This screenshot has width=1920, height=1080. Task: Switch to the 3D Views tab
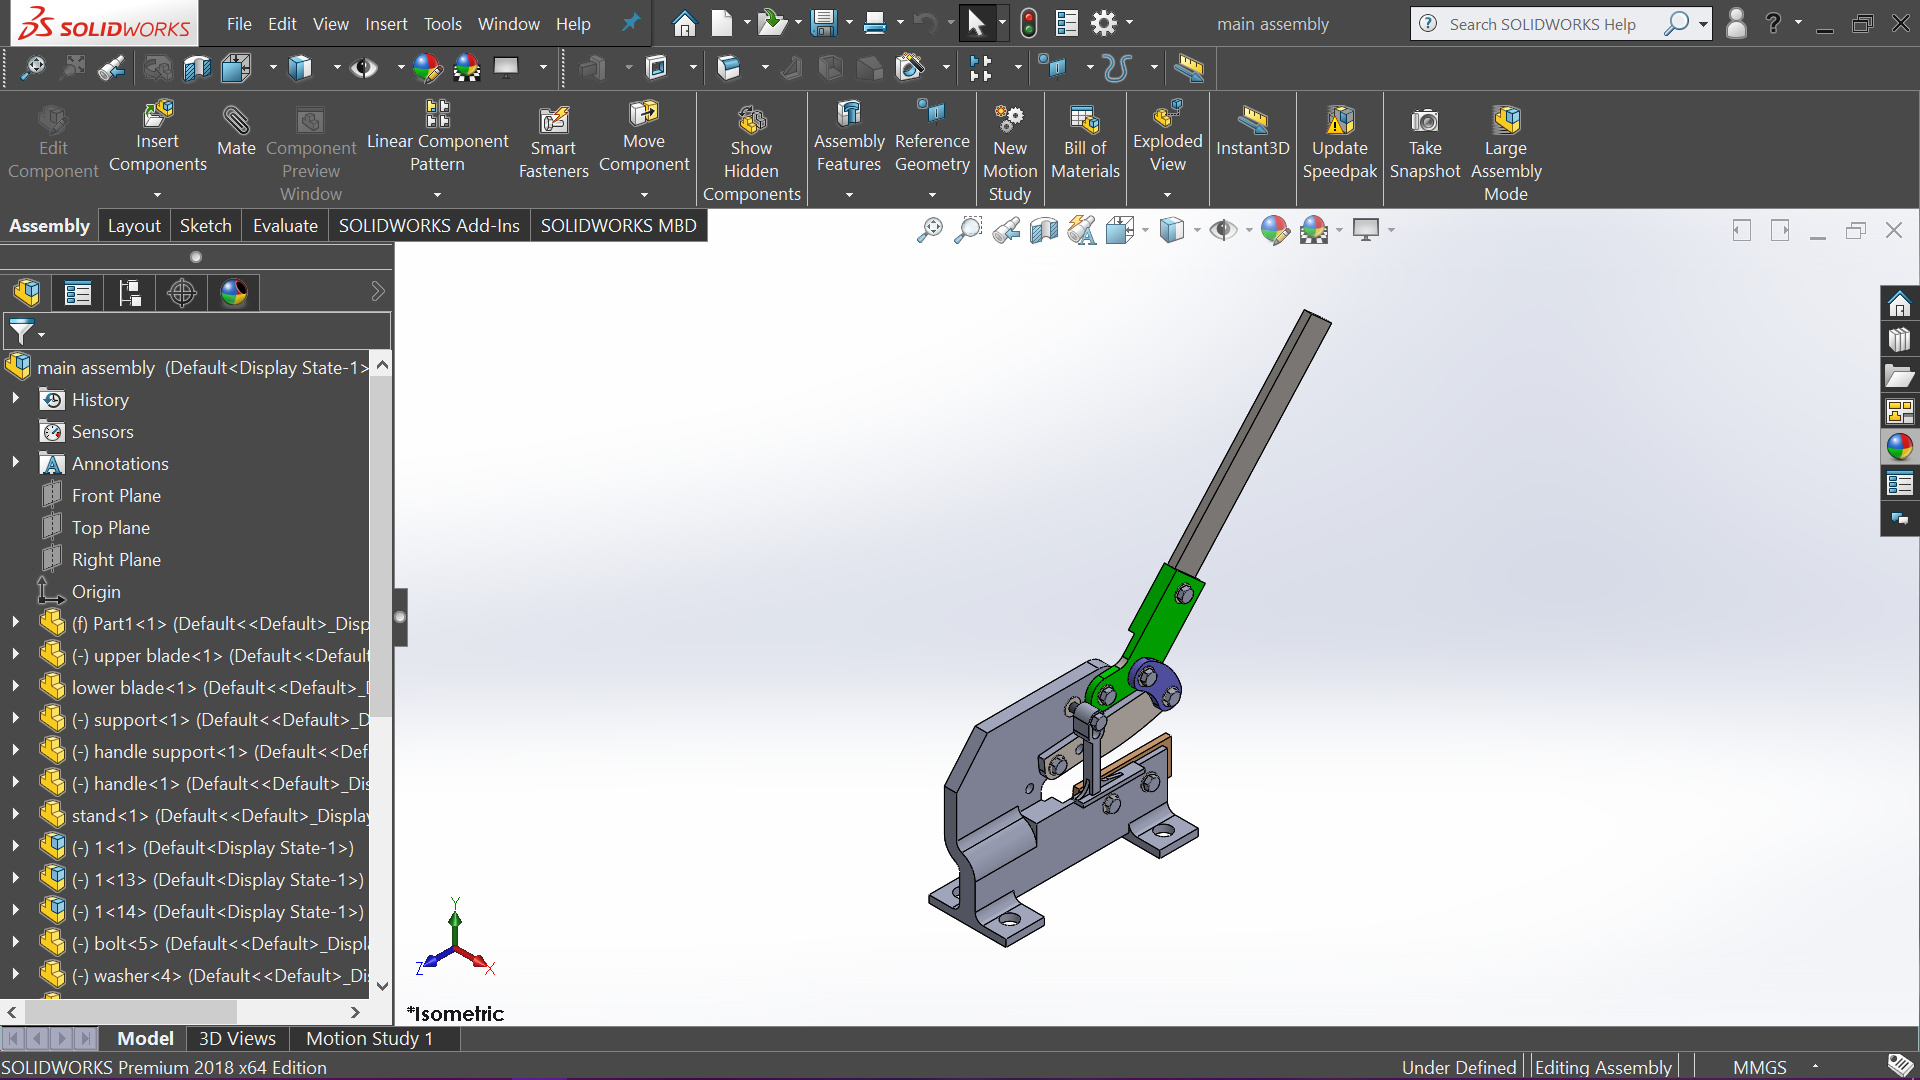tap(237, 1038)
